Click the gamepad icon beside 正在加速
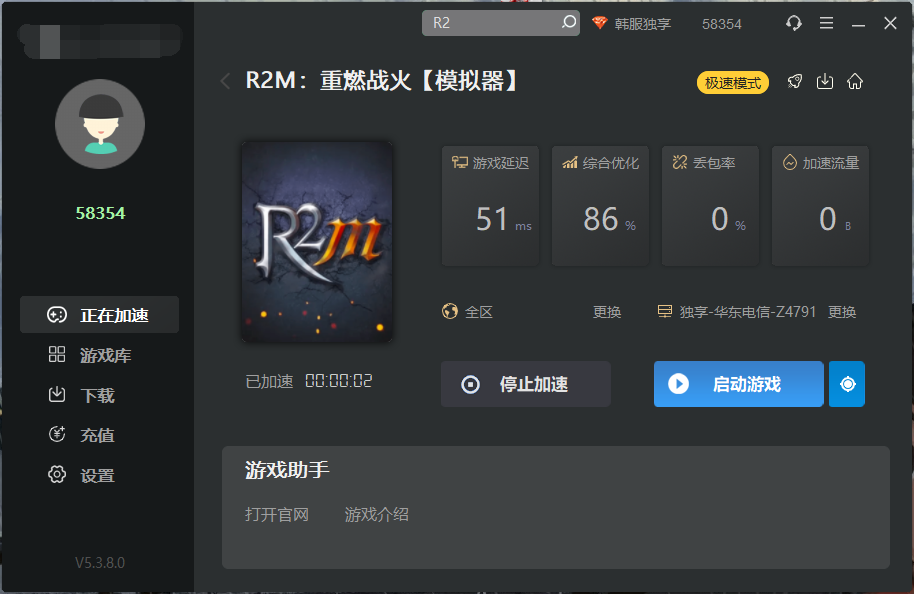This screenshot has width=914, height=594. [x=57, y=315]
